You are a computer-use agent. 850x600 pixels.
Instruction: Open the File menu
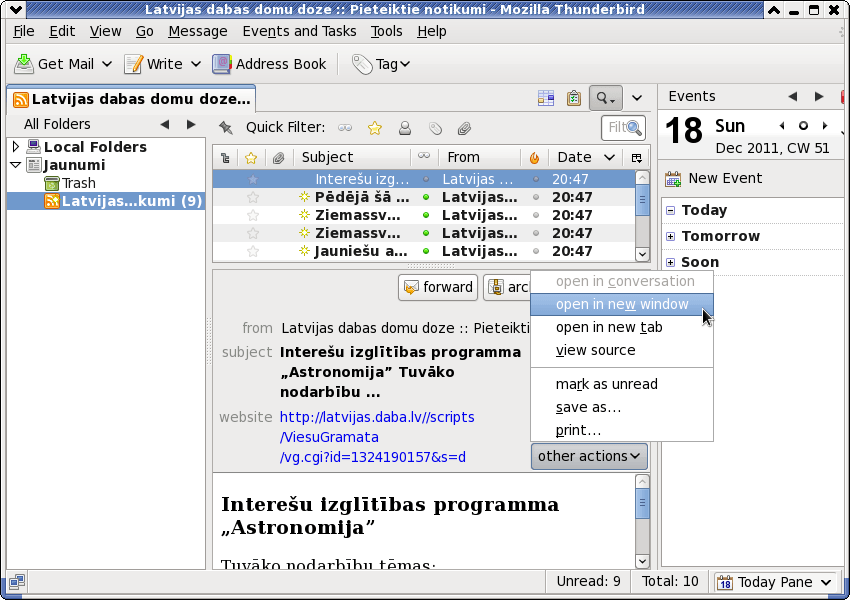(x=24, y=31)
